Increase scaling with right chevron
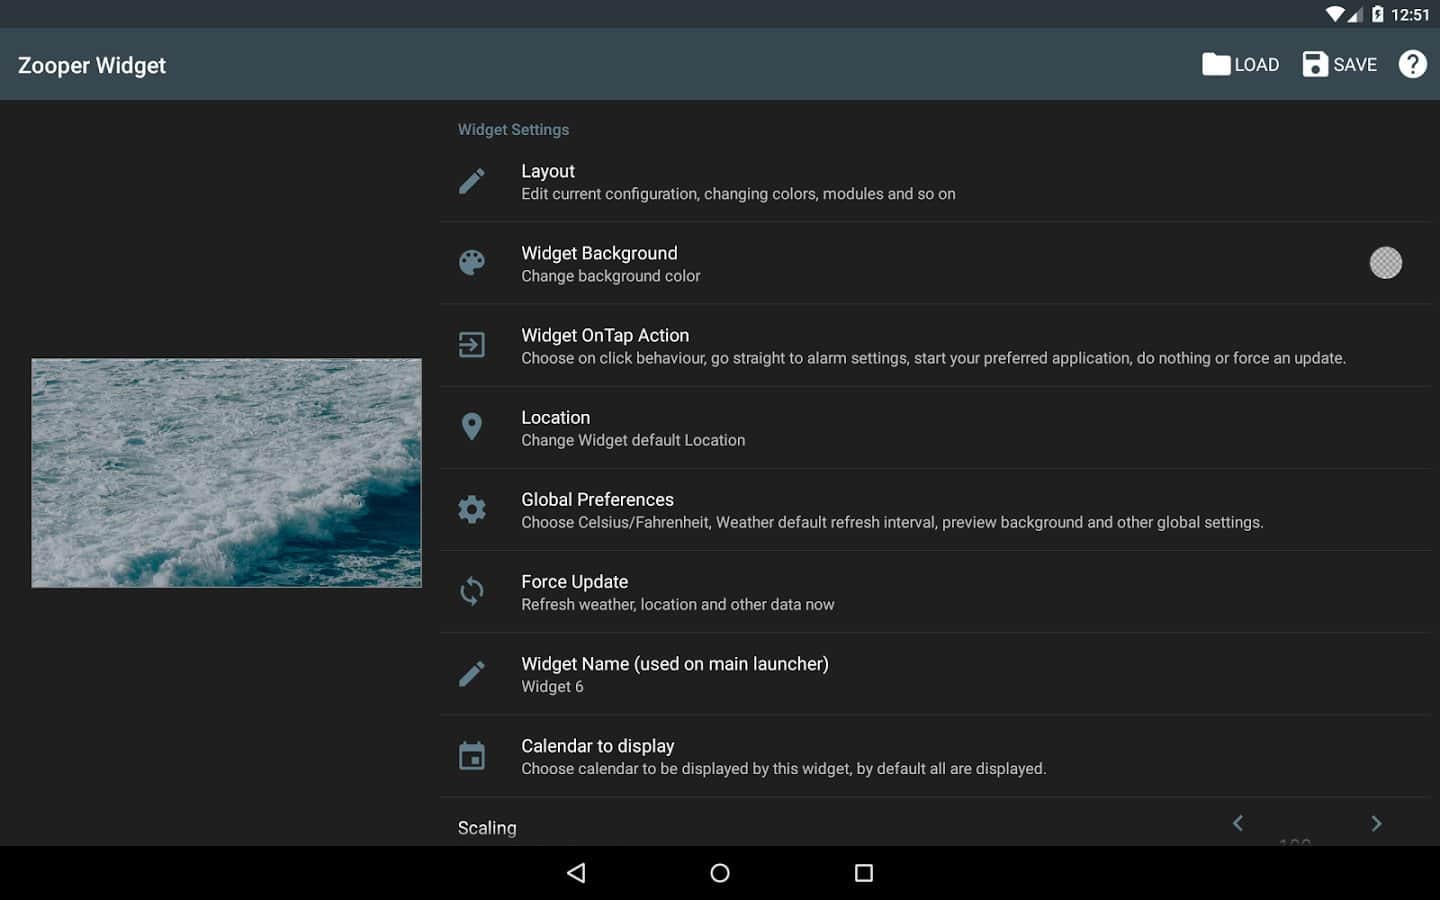 [x=1376, y=823]
